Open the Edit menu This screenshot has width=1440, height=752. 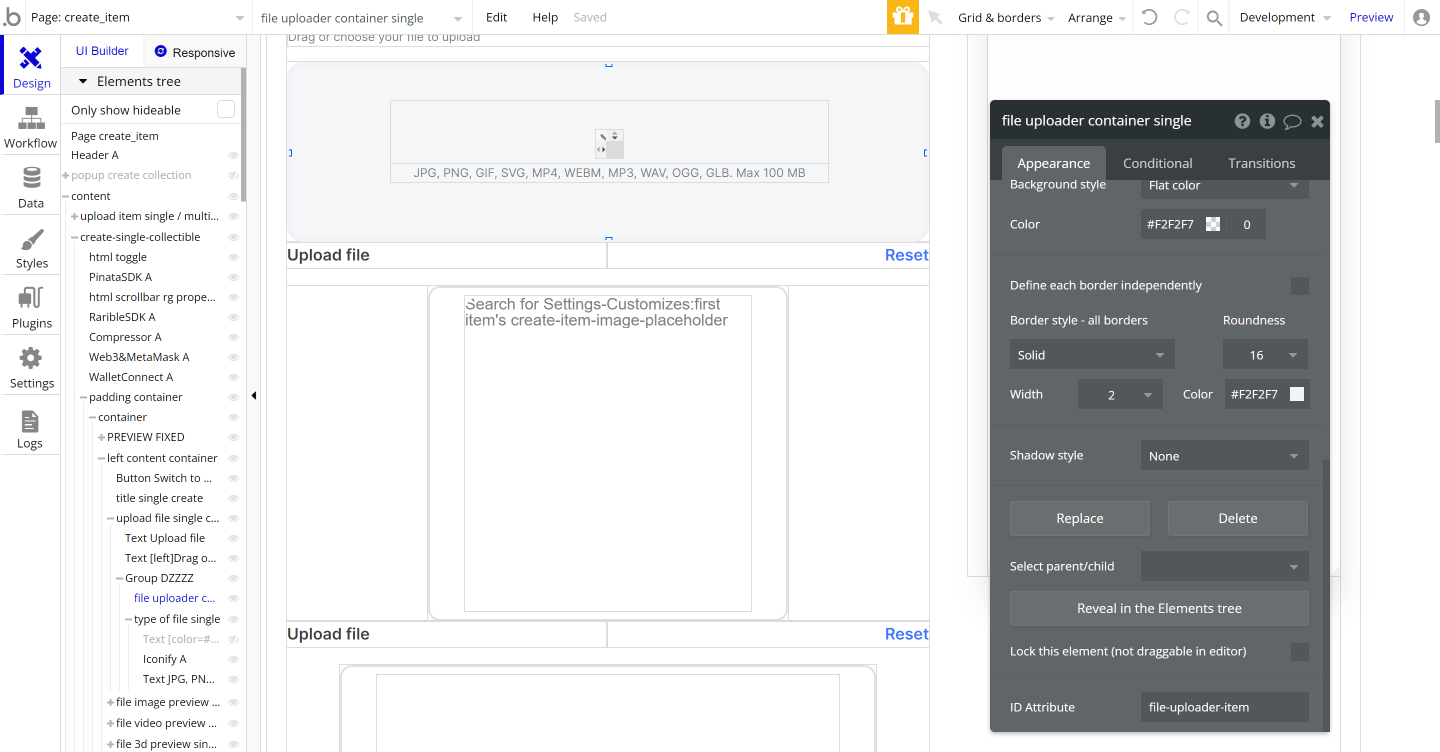point(496,17)
